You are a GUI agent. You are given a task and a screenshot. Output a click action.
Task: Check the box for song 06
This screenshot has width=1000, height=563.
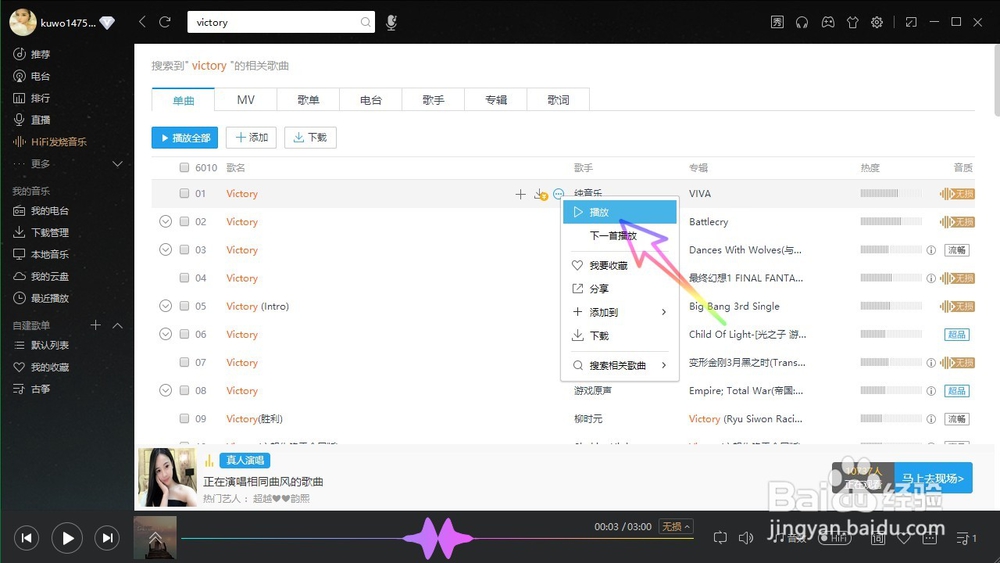pos(184,334)
